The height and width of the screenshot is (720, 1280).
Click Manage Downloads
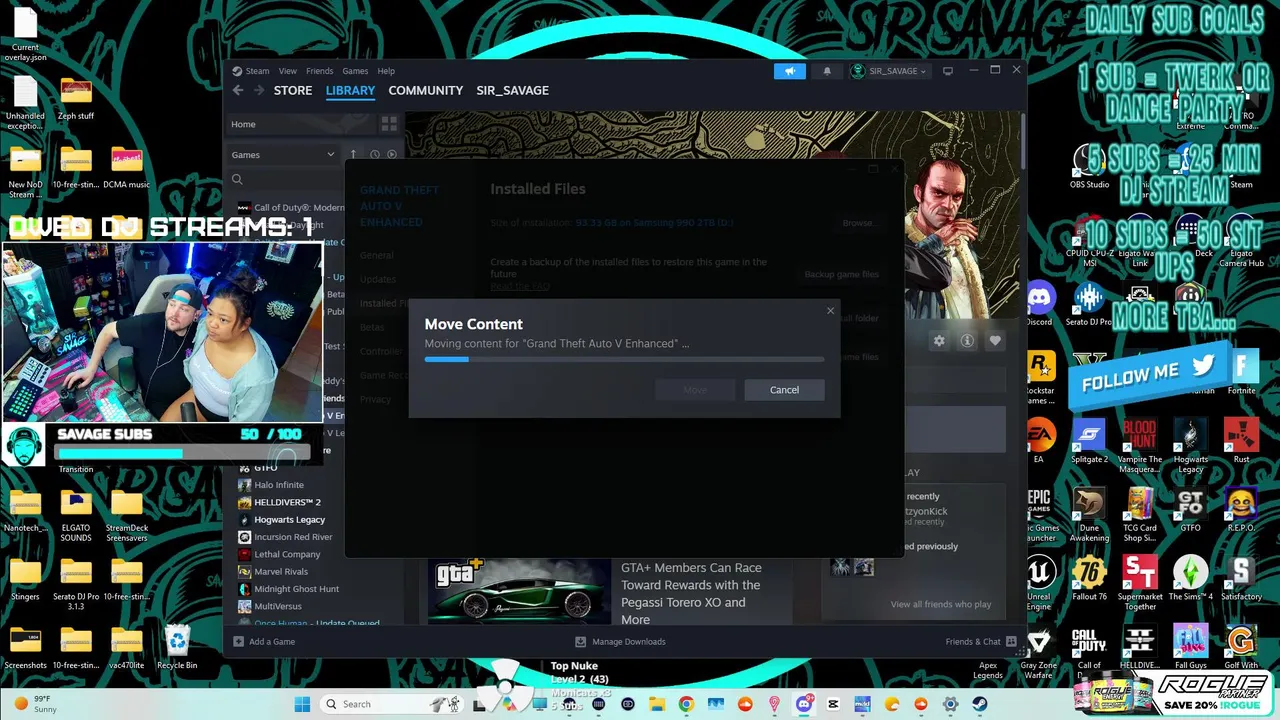pyautogui.click(x=620, y=641)
